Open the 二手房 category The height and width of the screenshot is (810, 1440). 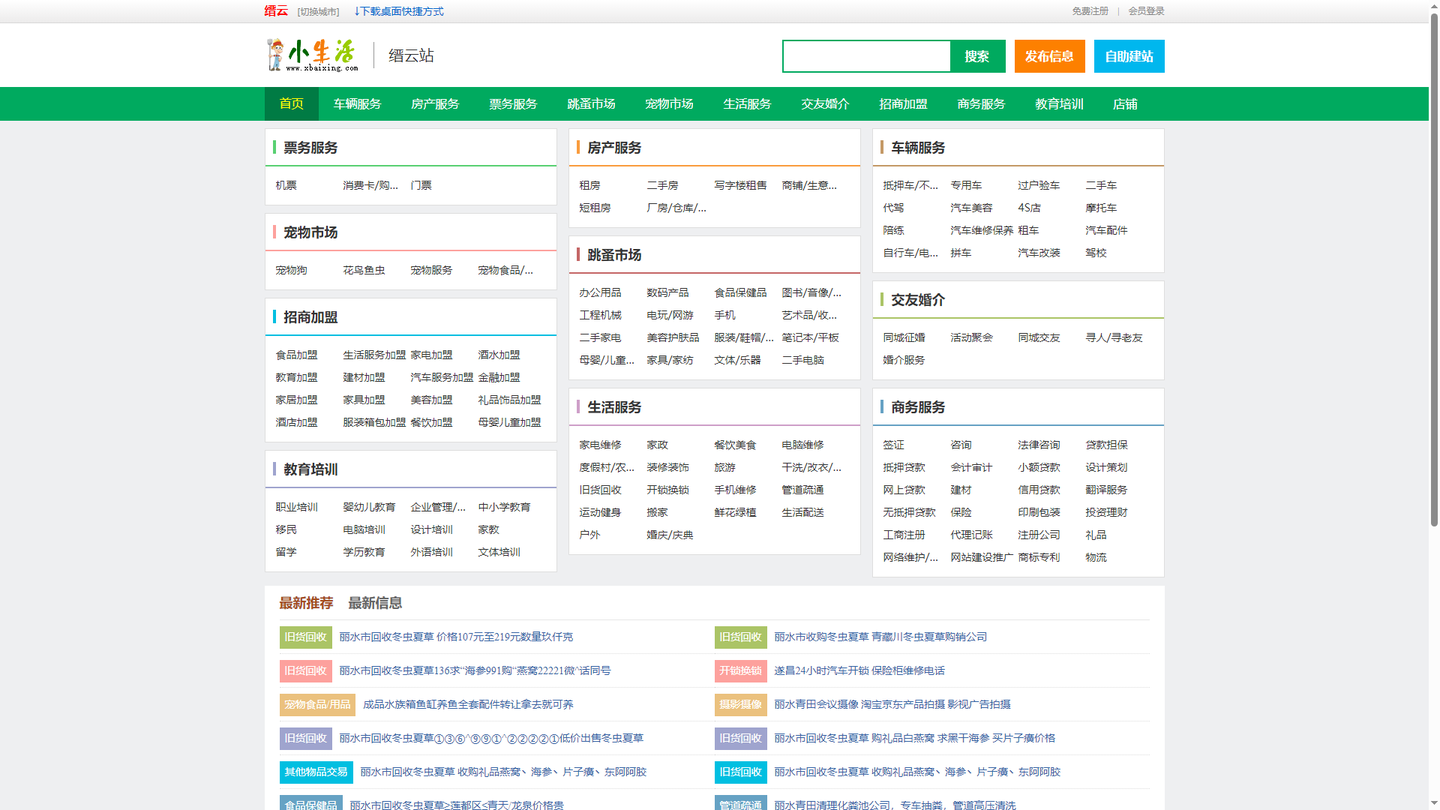[662, 185]
